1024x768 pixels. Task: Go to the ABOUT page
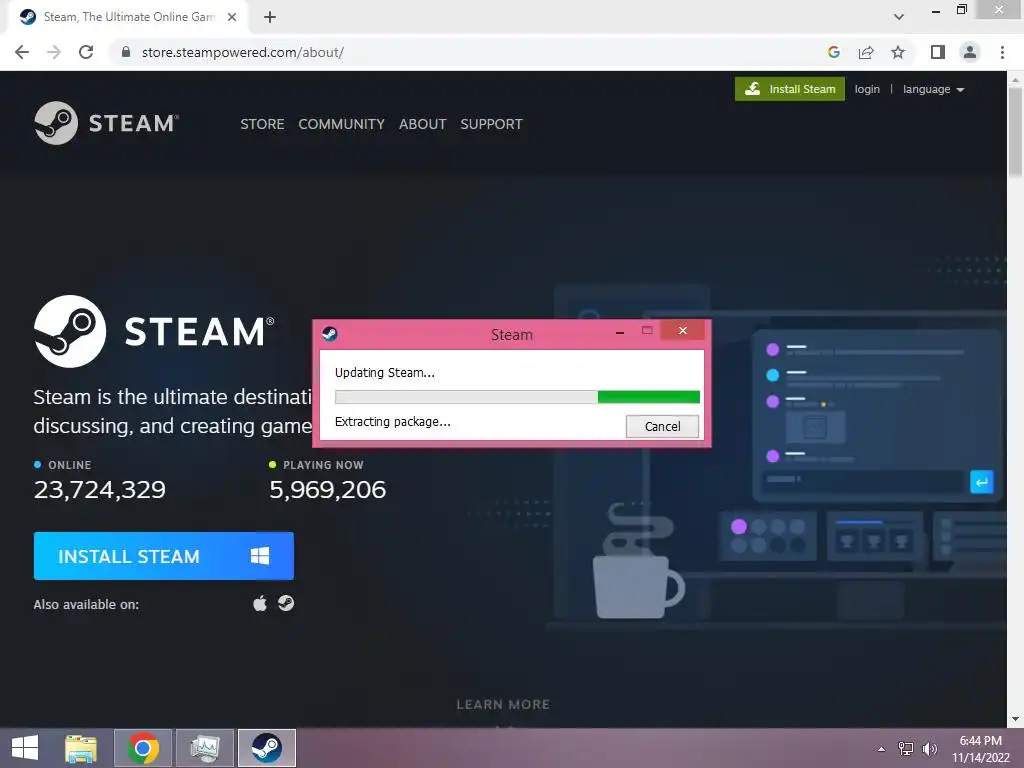[423, 124]
